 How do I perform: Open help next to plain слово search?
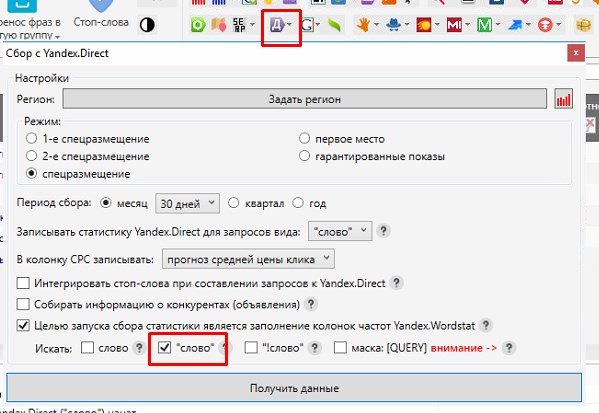click(x=139, y=348)
